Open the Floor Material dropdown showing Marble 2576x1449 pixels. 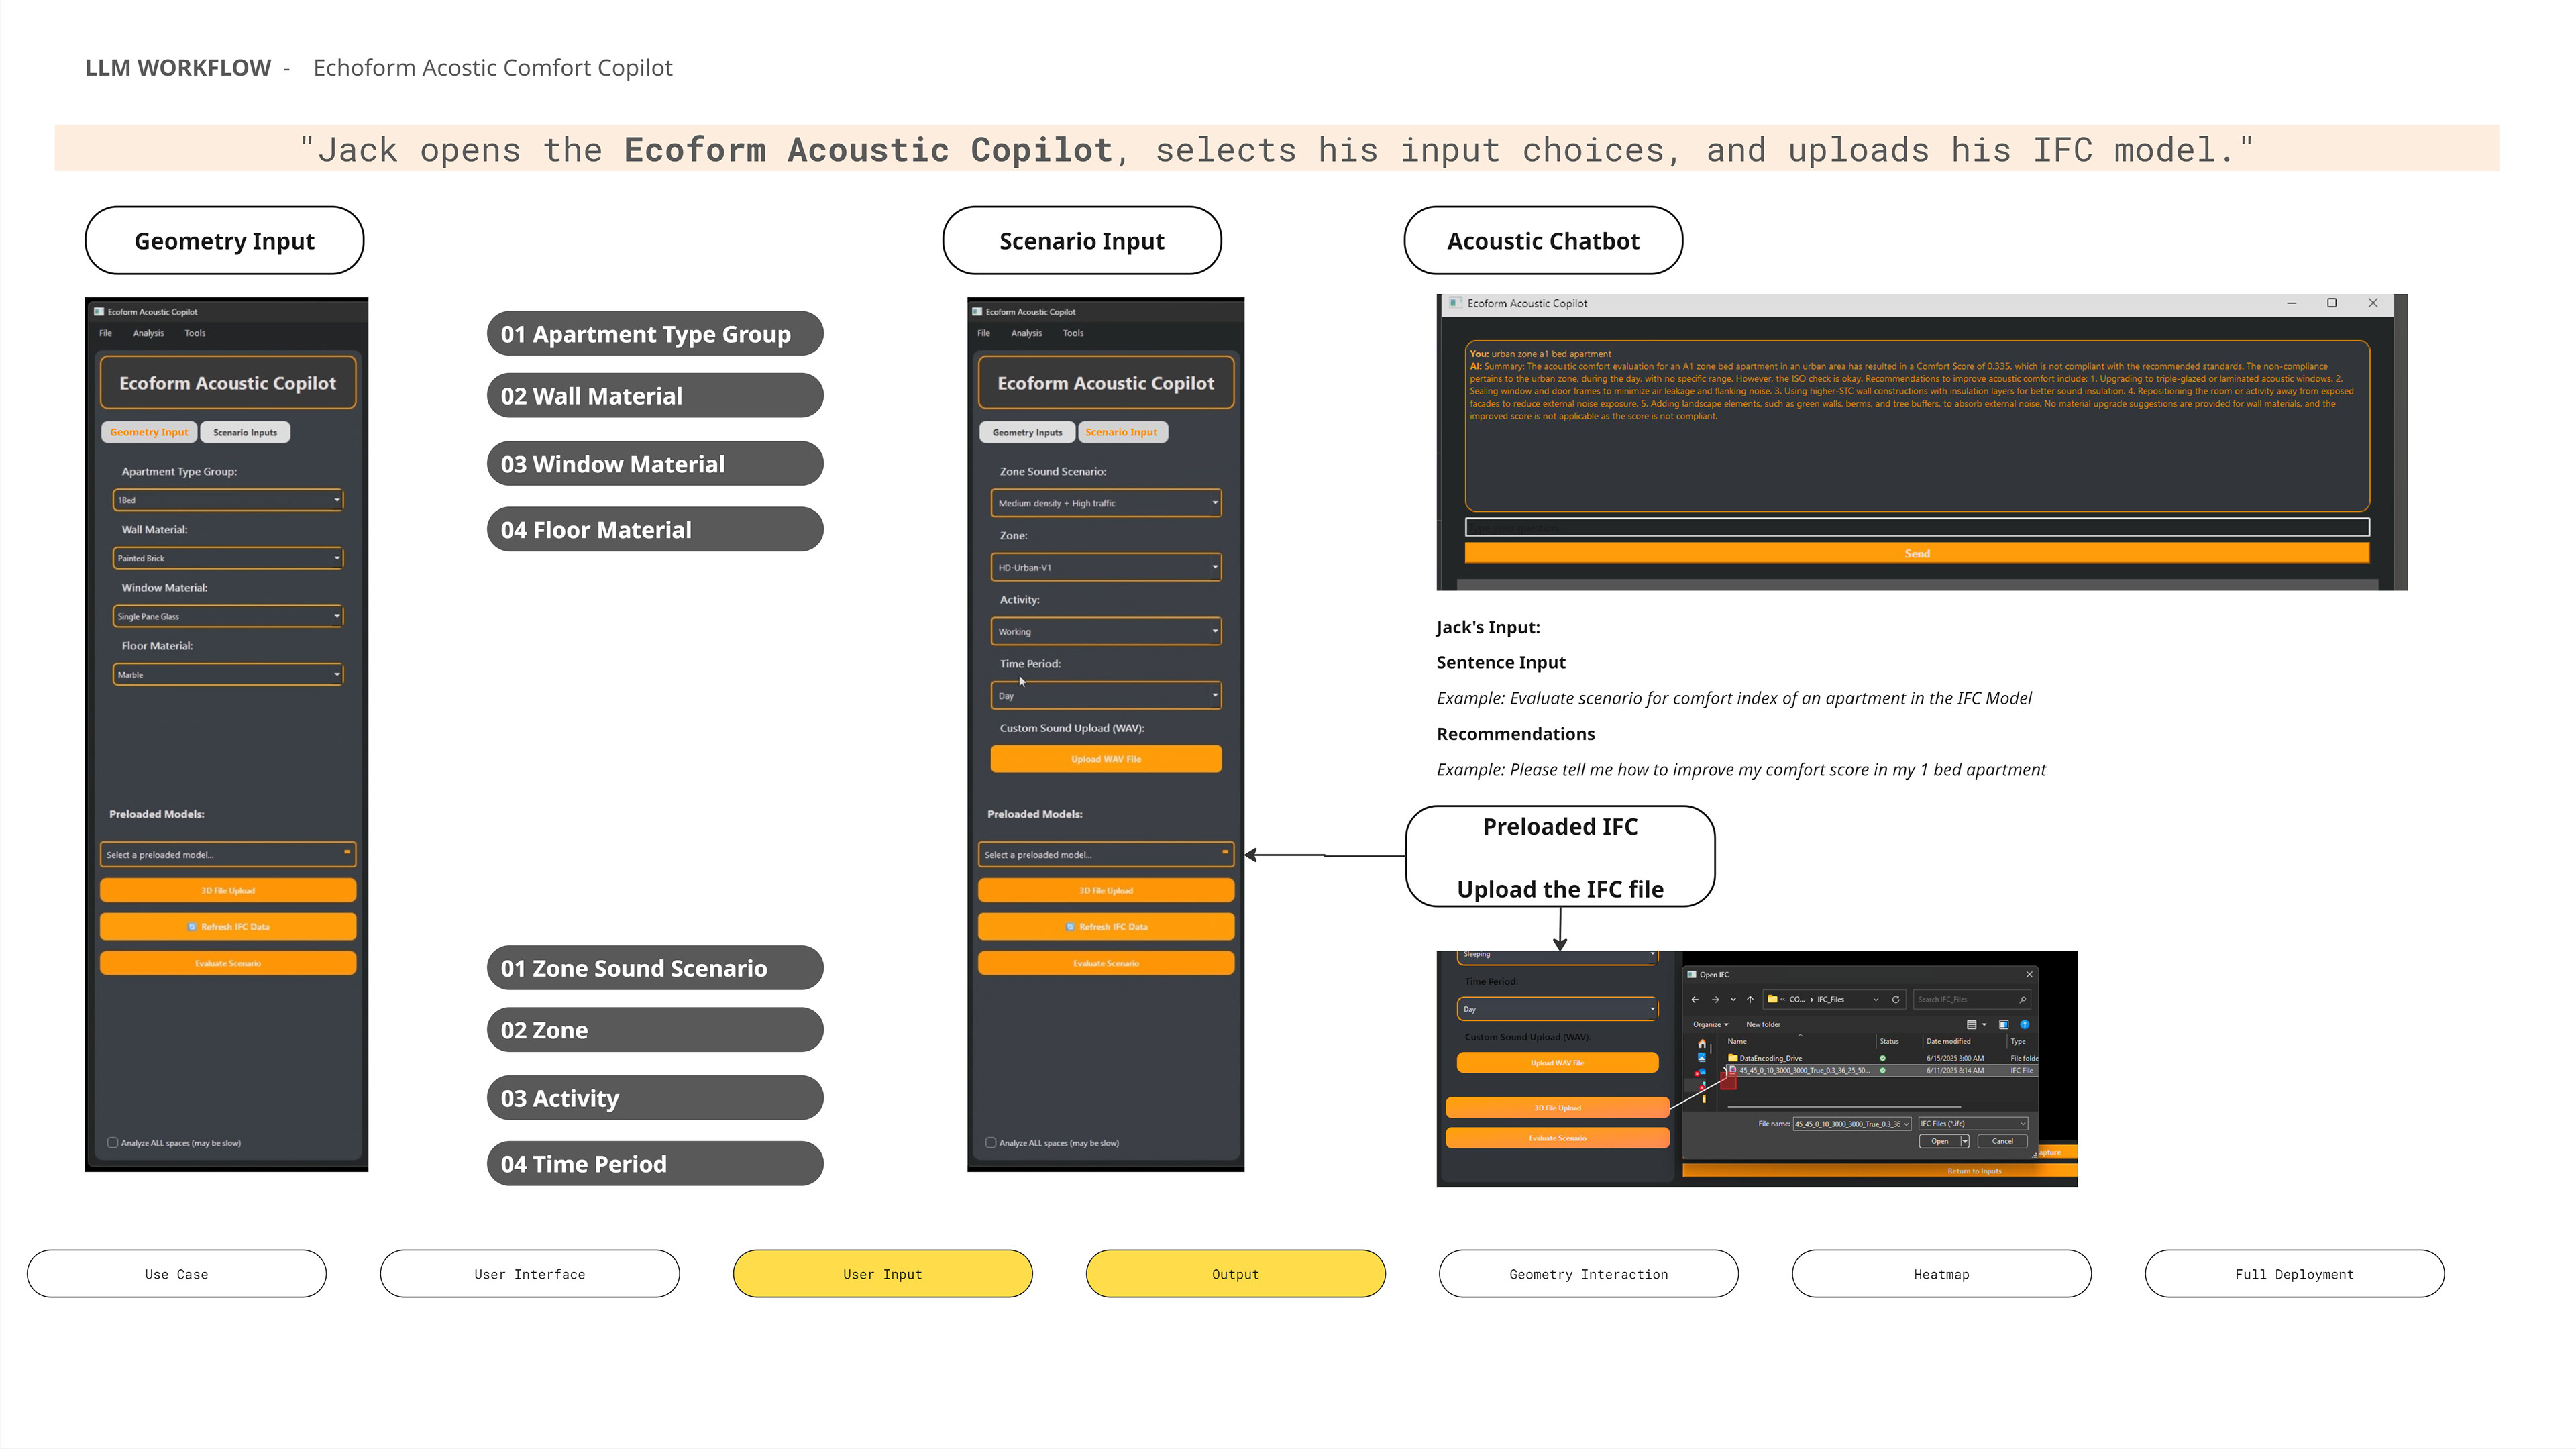pos(228,674)
